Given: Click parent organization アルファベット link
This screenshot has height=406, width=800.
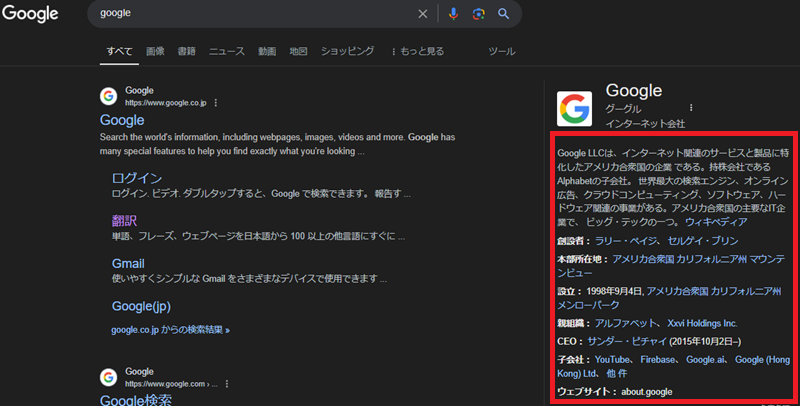Looking at the screenshot, I should pyautogui.click(x=626, y=323).
